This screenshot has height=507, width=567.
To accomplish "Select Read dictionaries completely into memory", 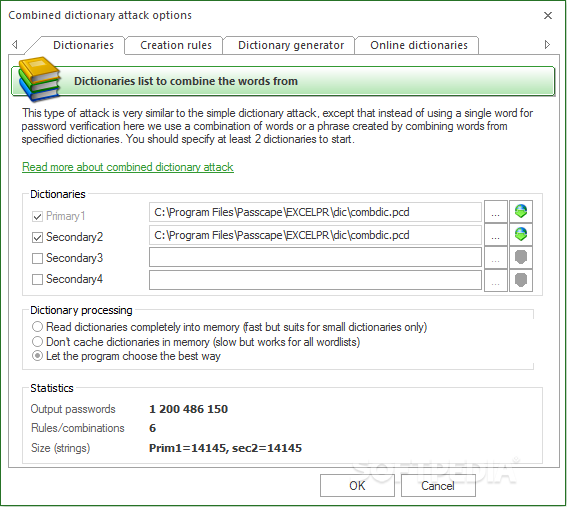I will pyautogui.click(x=37, y=327).
